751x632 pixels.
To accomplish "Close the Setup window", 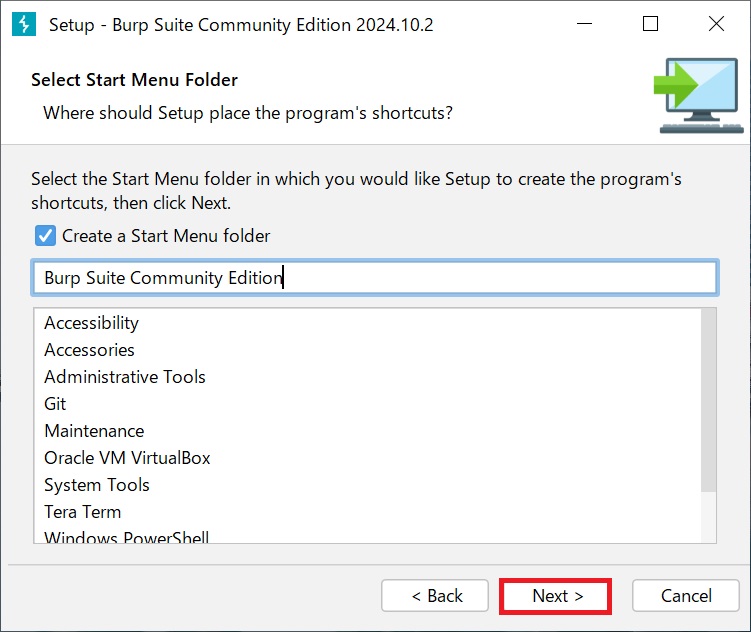I will coord(716,23).
